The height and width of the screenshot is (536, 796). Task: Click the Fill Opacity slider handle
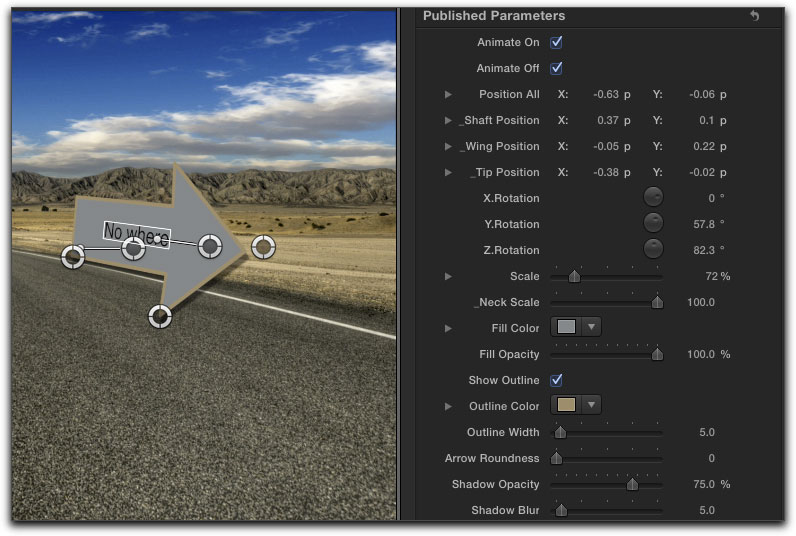pos(657,354)
